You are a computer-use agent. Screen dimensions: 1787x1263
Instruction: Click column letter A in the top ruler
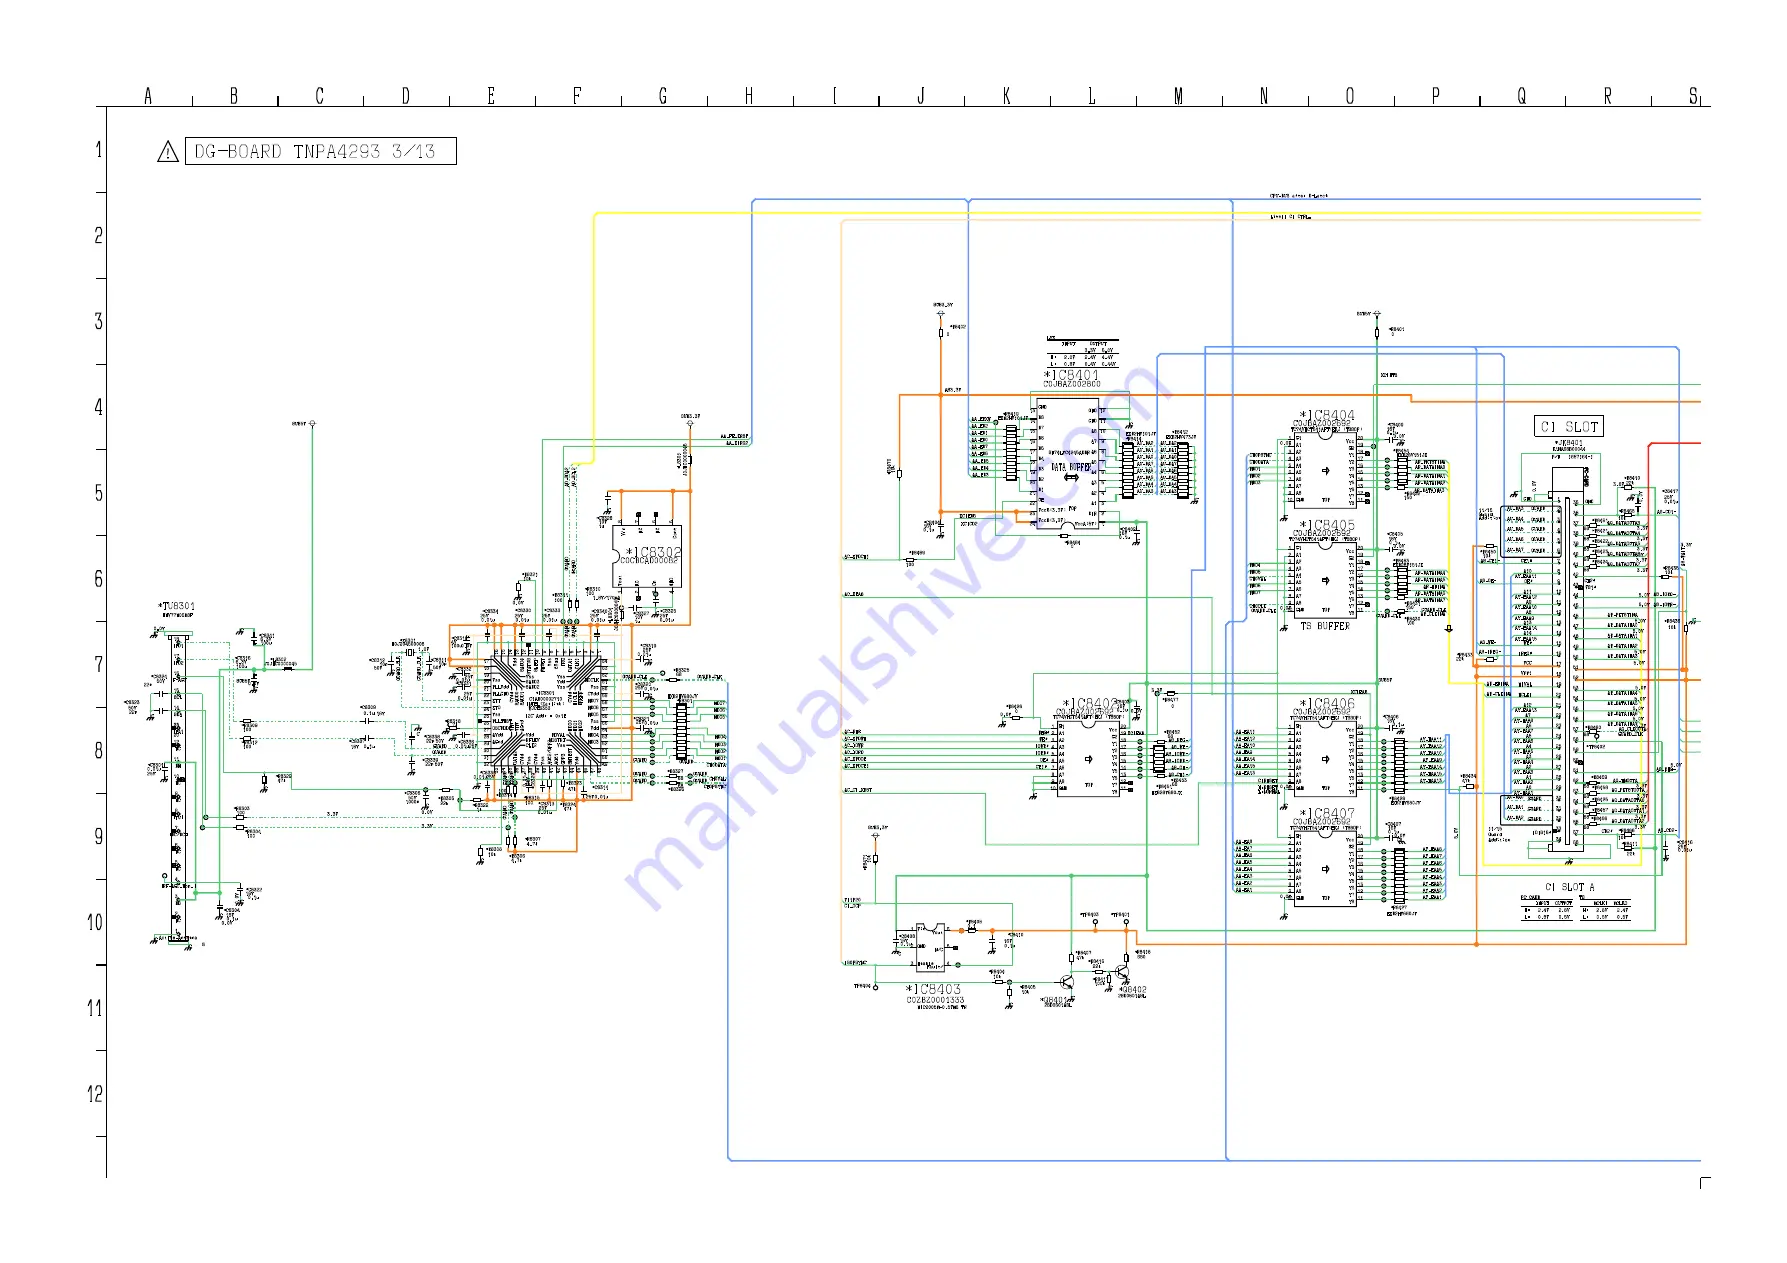pos(148,96)
